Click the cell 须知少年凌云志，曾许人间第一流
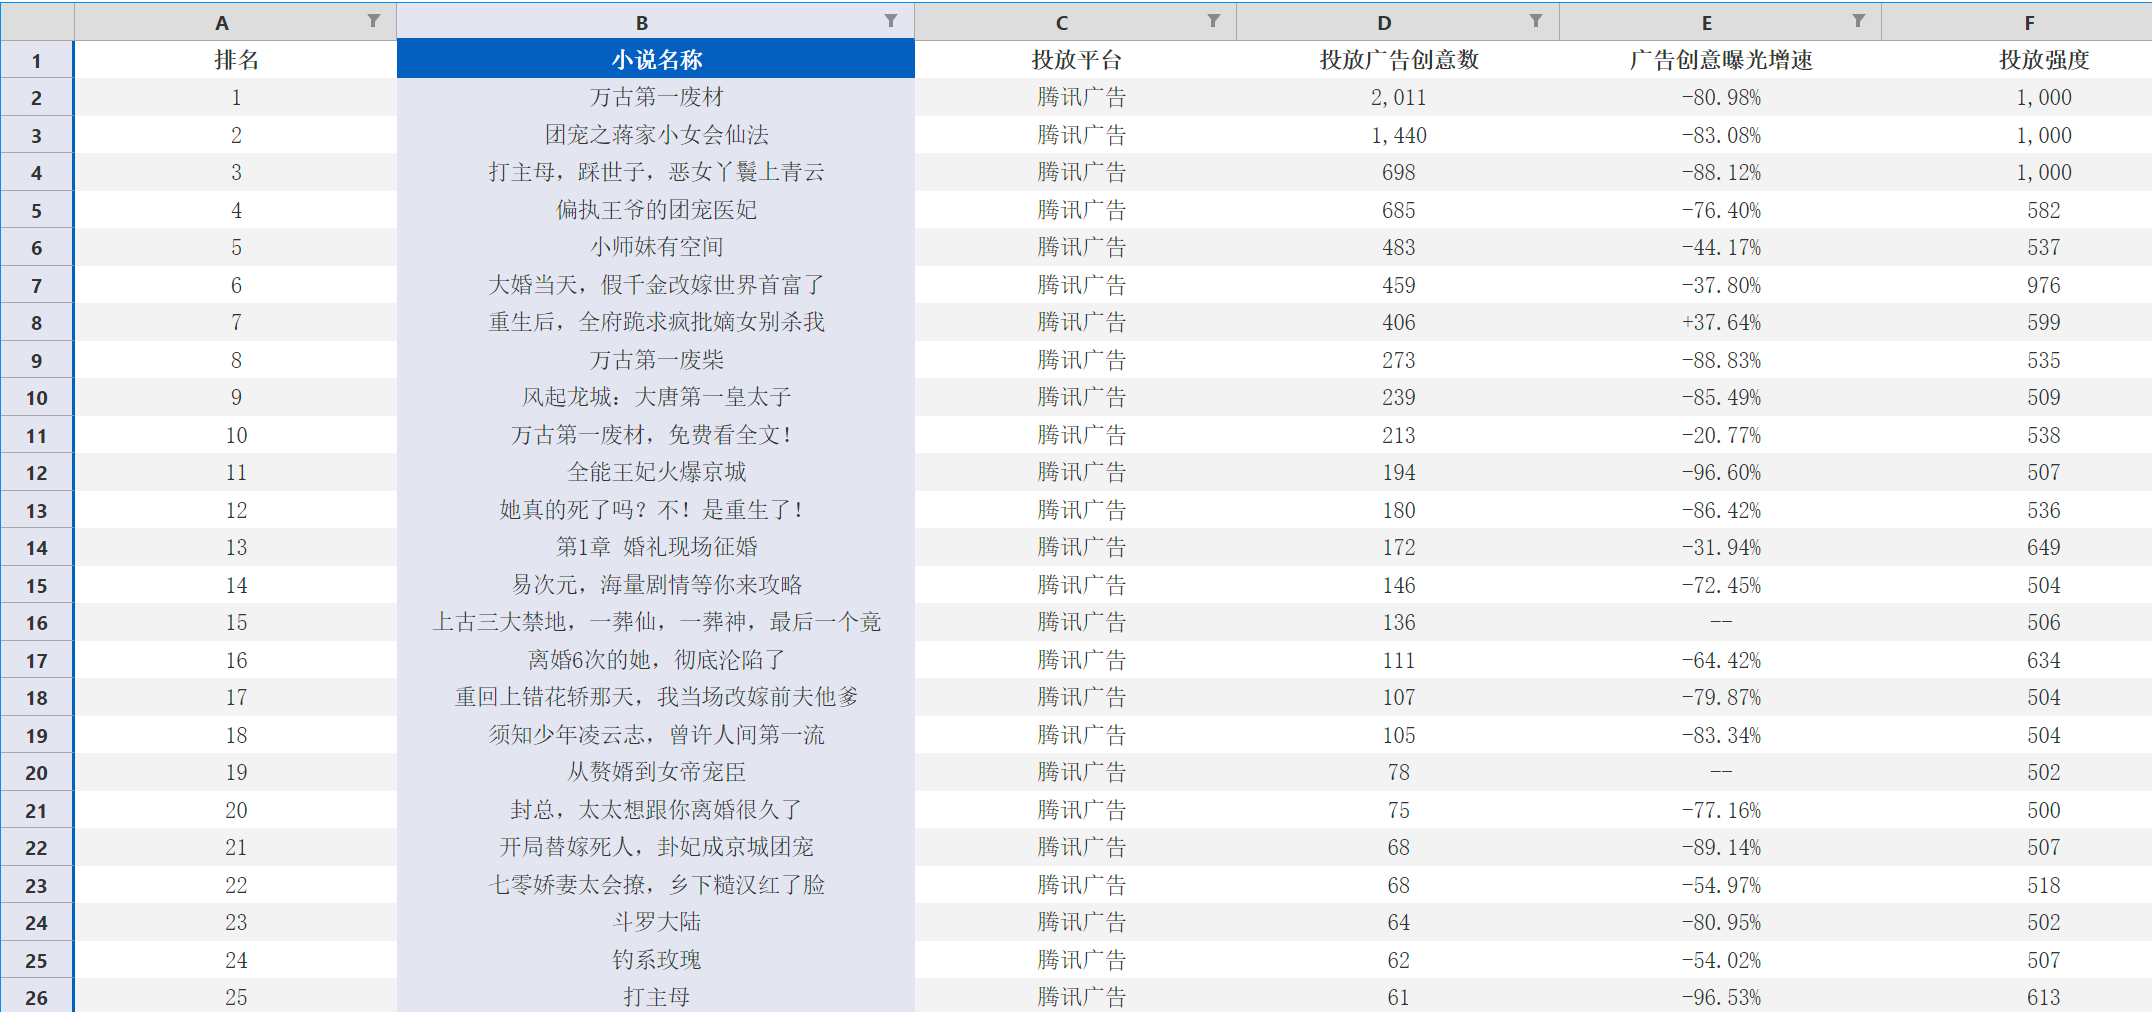Viewport: 2152px width, 1012px height. click(x=656, y=735)
